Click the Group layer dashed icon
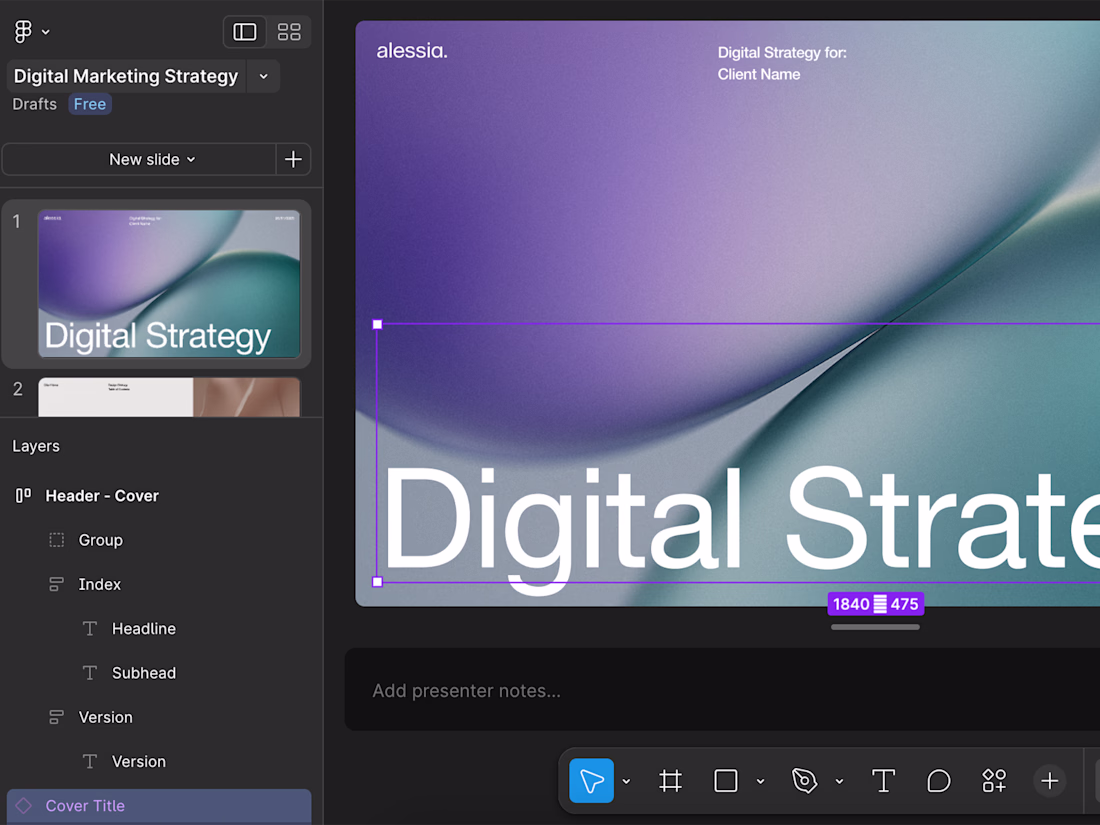 57,539
